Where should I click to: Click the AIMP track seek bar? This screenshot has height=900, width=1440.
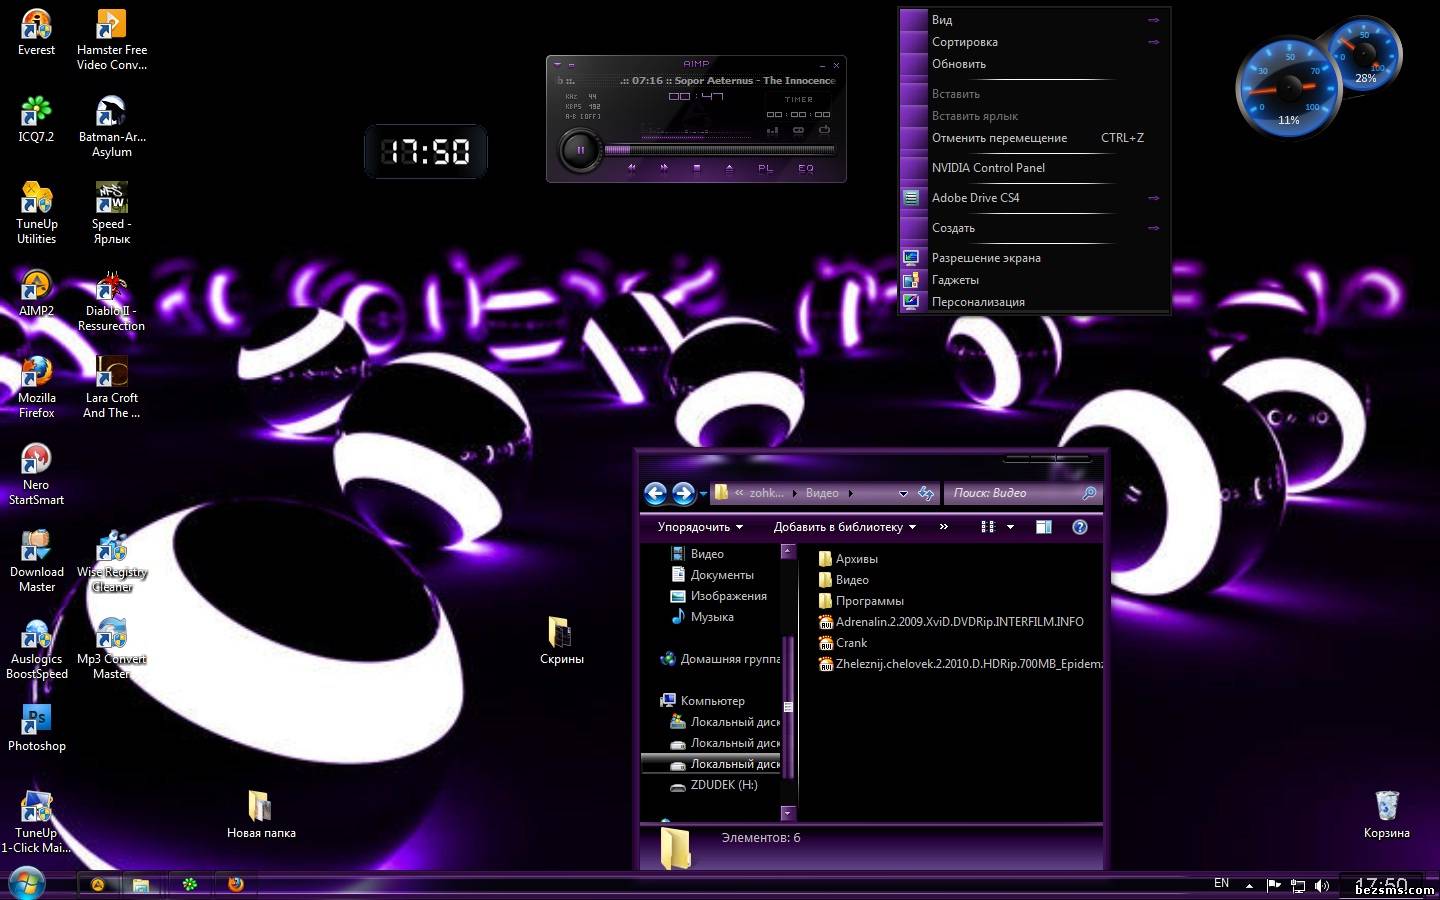(720, 150)
